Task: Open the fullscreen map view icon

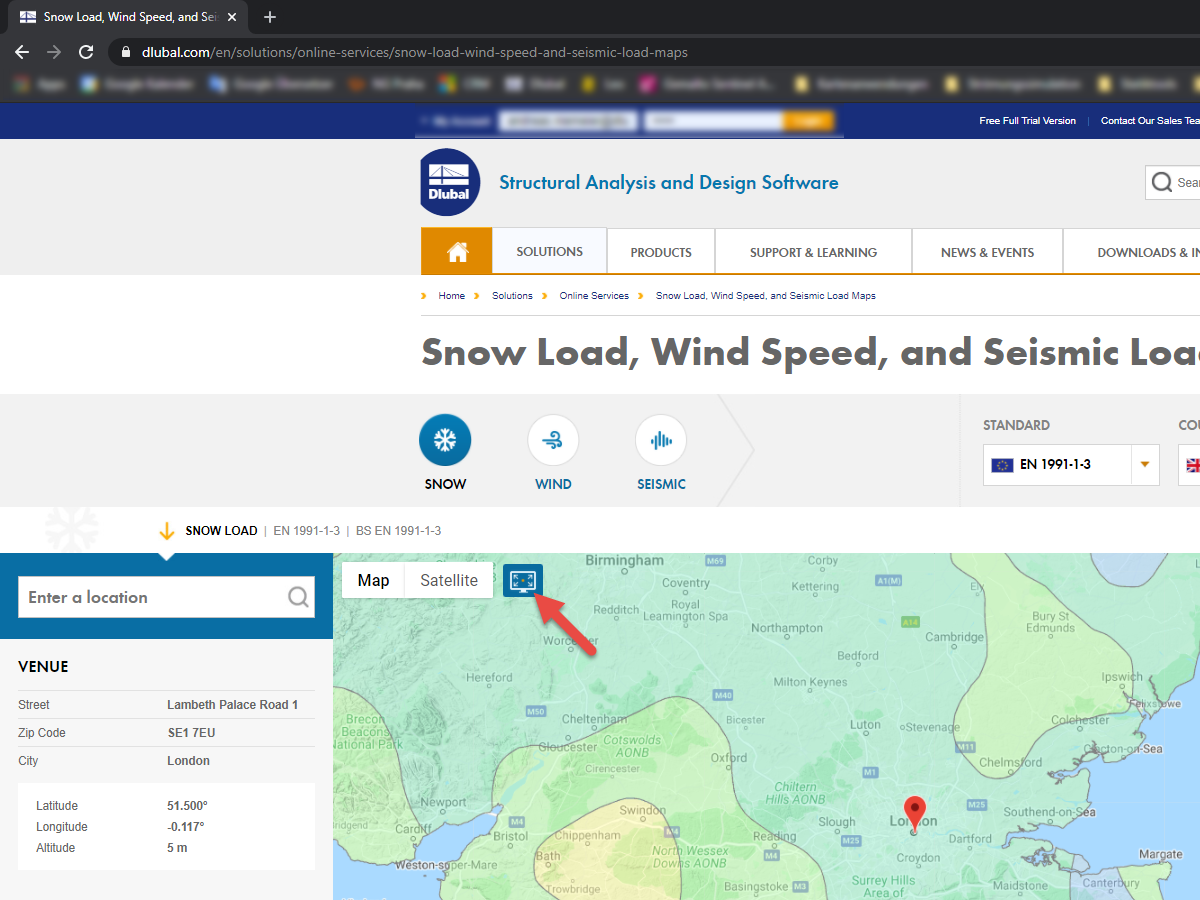Action: 523,580
